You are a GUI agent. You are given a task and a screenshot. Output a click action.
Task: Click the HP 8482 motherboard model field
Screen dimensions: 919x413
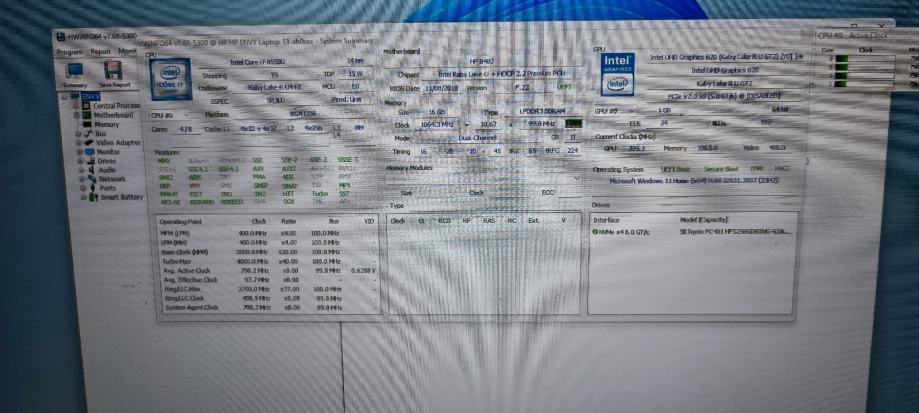(481, 61)
